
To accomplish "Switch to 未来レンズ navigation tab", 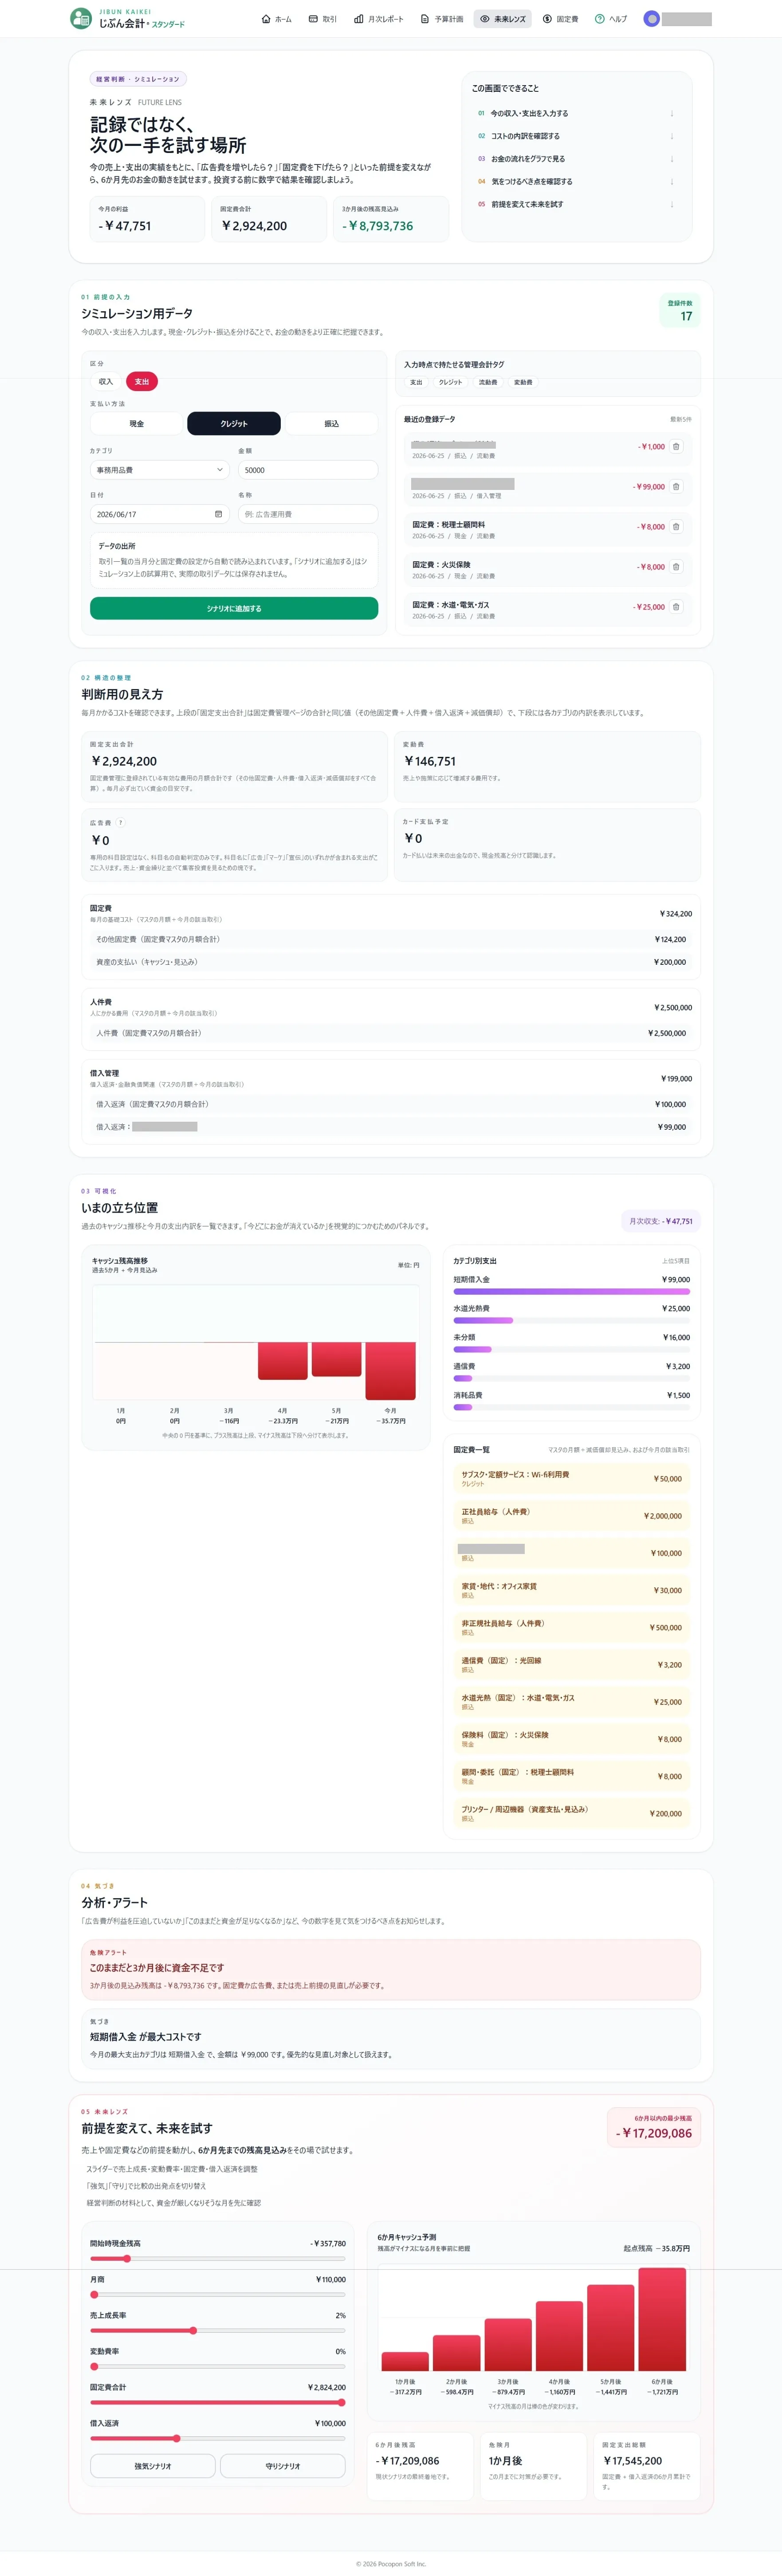I will [x=502, y=19].
